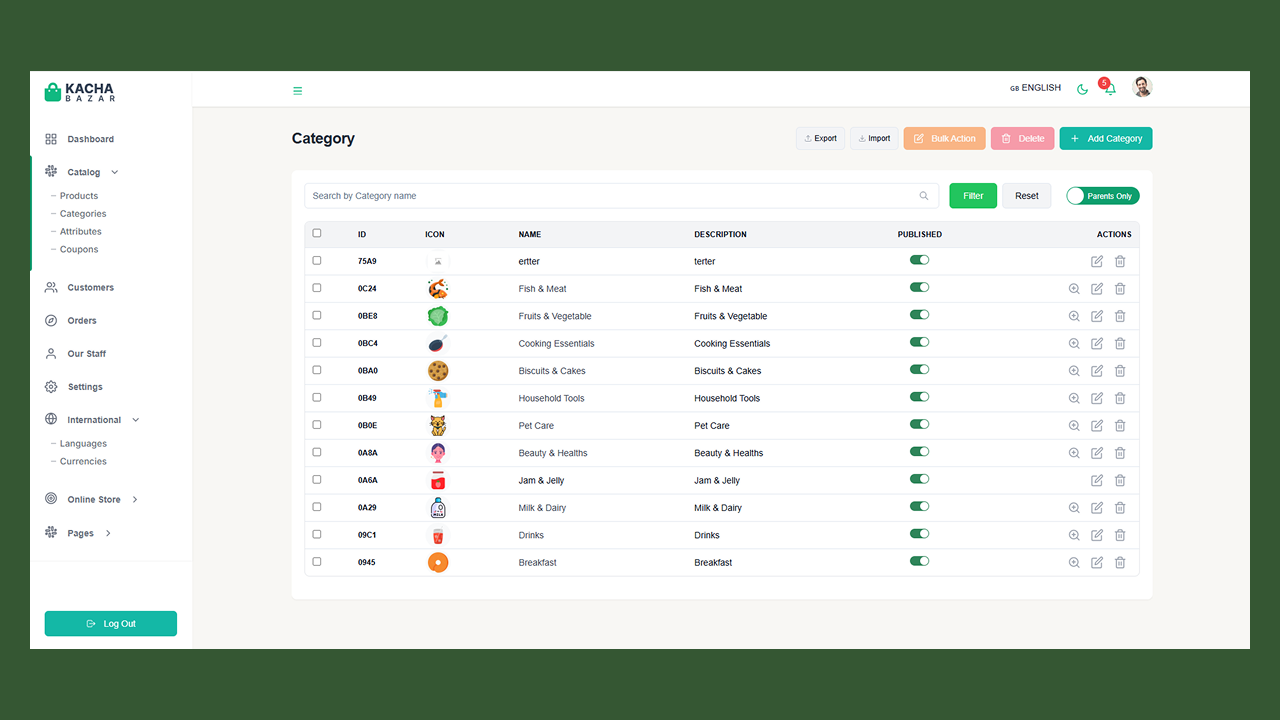View subcategories of Fish & Meat
This screenshot has width=1280, height=720.
pyautogui.click(x=1074, y=288)
